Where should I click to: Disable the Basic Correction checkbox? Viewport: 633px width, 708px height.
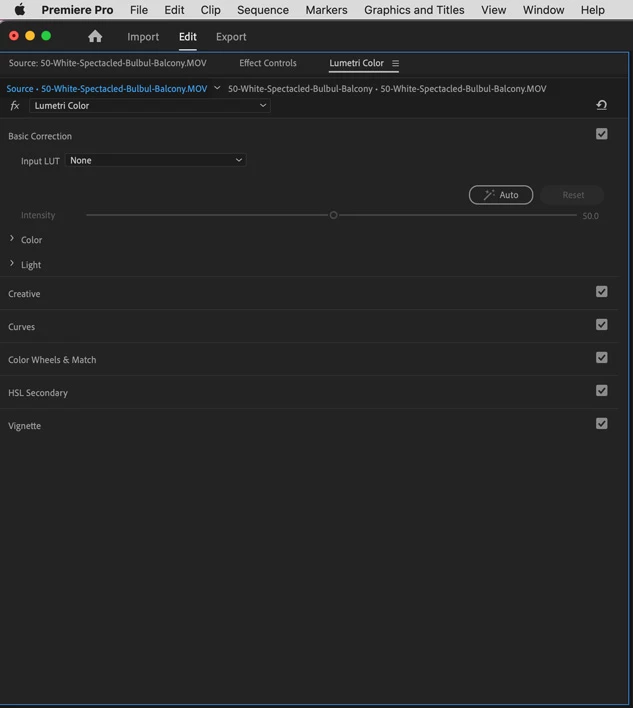click(x=601, y=134)
